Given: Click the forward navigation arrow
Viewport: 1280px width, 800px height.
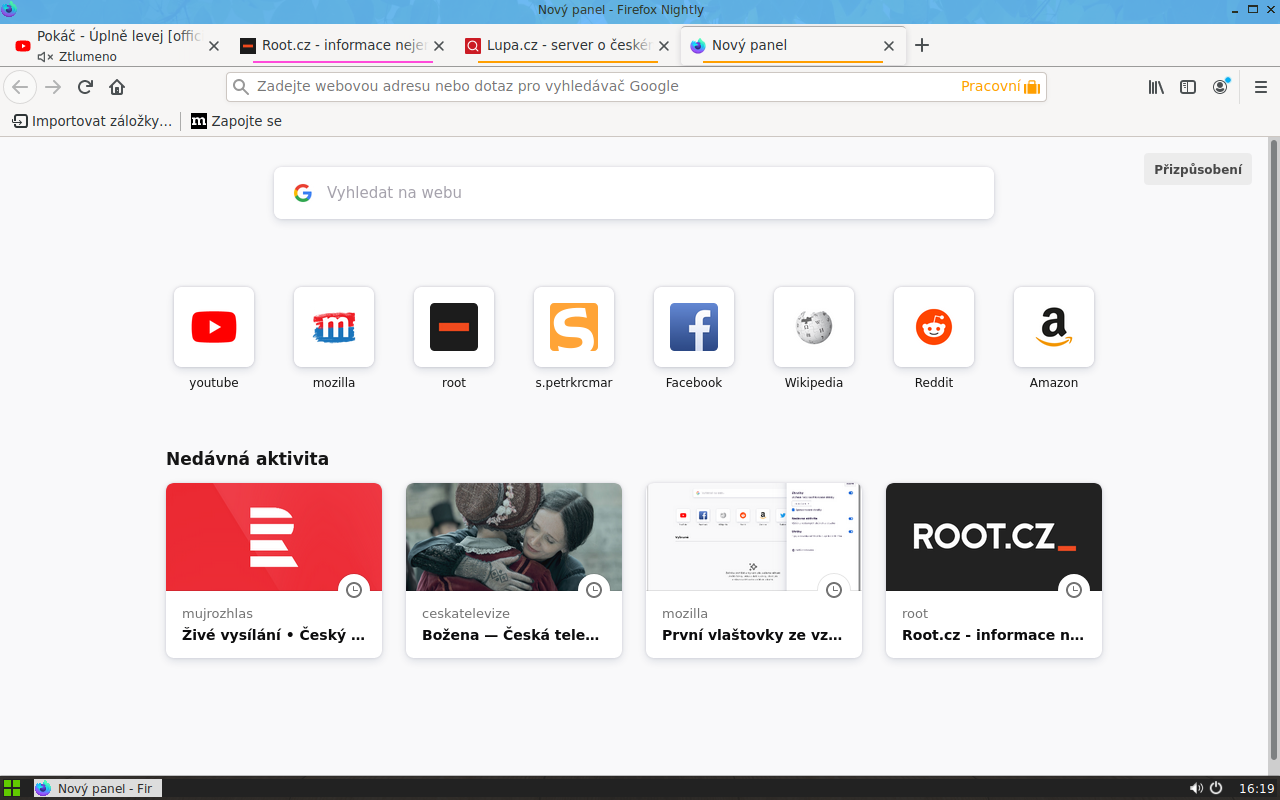Looking at the screenshot, I should [53, 87].
